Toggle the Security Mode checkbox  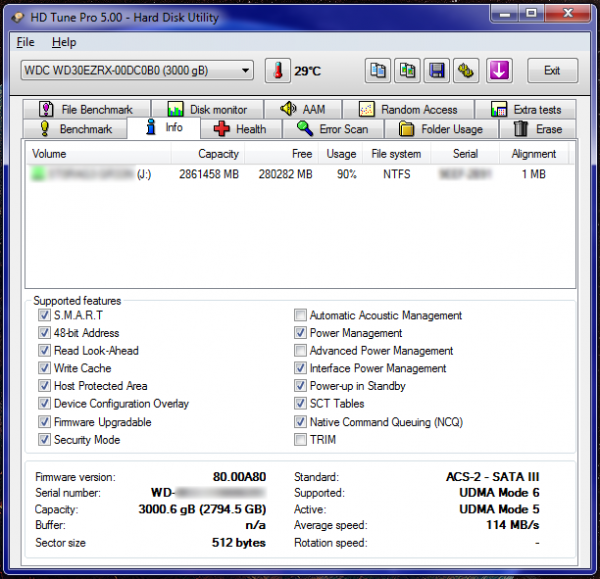coord(44,440)
